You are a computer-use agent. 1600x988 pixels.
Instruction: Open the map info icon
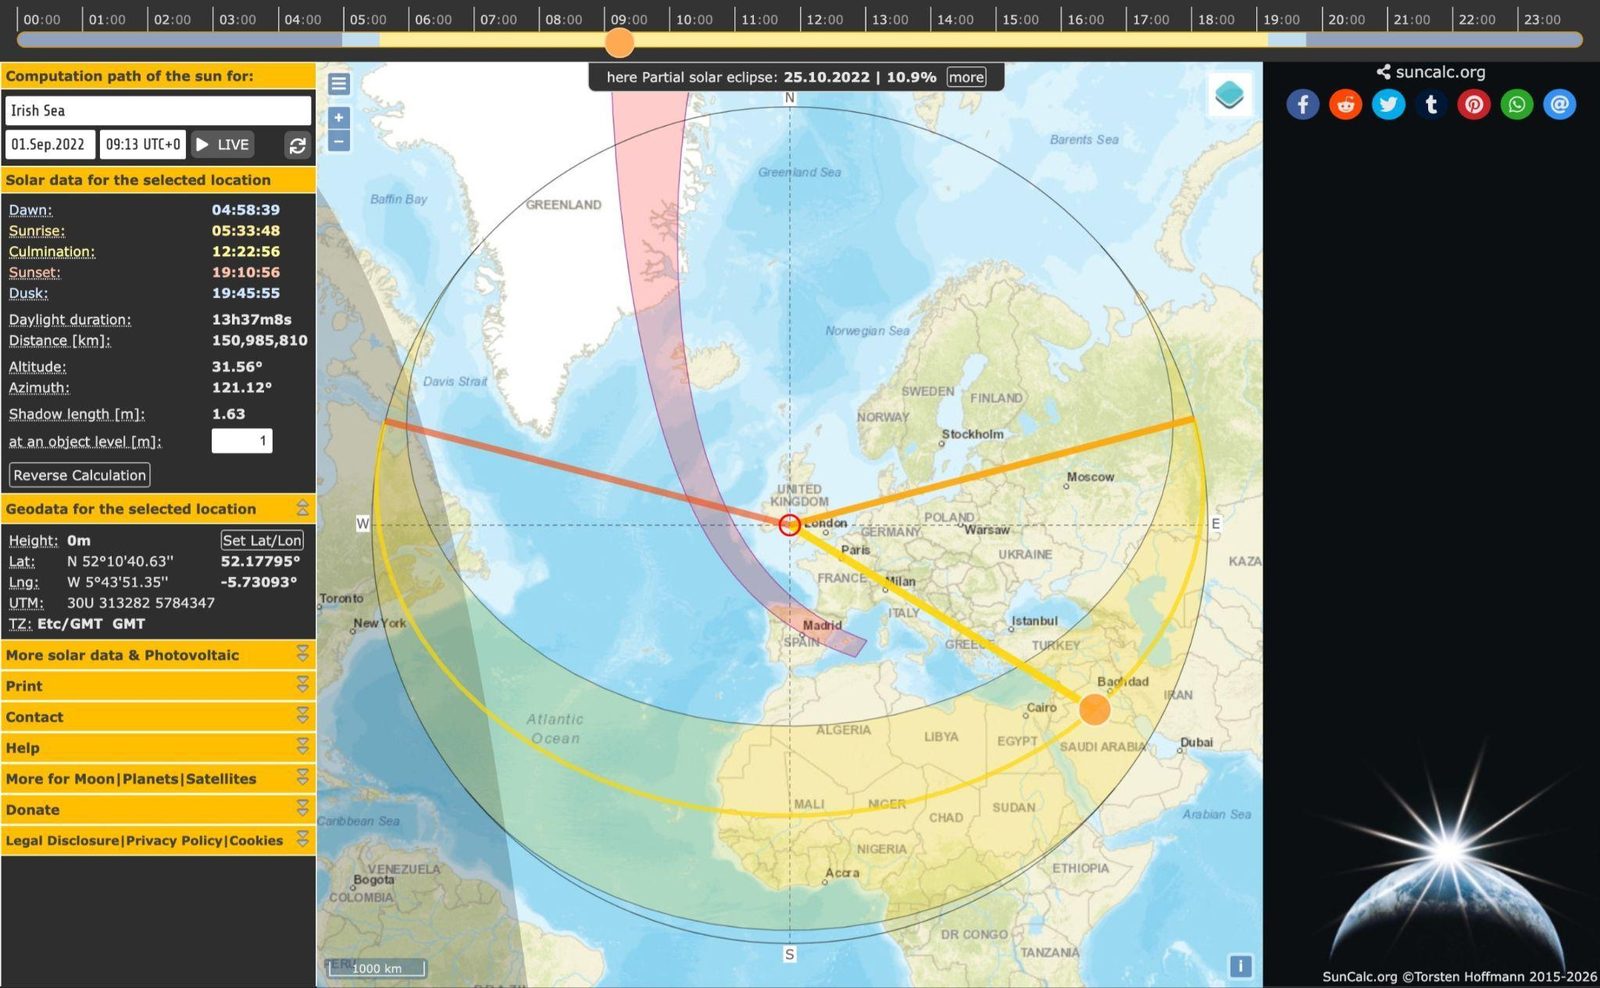(x=1240, y=966)
